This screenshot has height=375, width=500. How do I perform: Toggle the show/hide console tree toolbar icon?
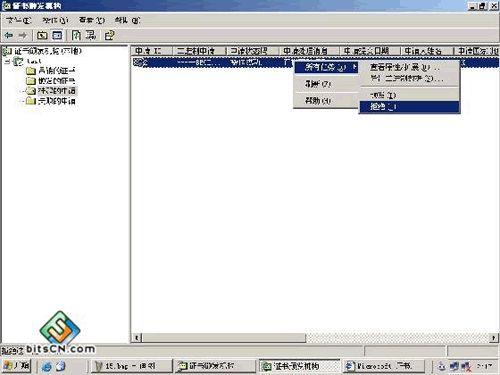(57, 35)
